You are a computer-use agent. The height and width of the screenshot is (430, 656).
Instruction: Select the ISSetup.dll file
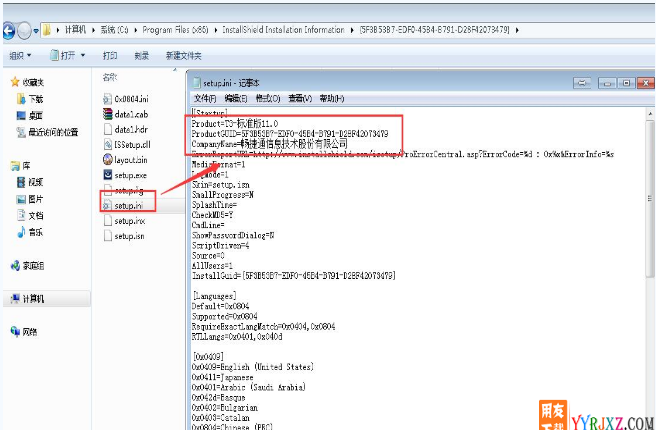132,144
